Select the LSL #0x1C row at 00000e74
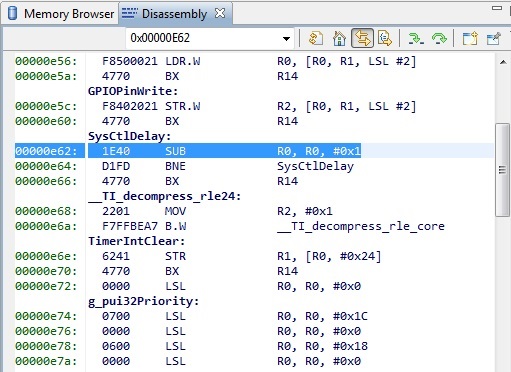This screenshot has width=511, height=372. (x=254, y=316)
